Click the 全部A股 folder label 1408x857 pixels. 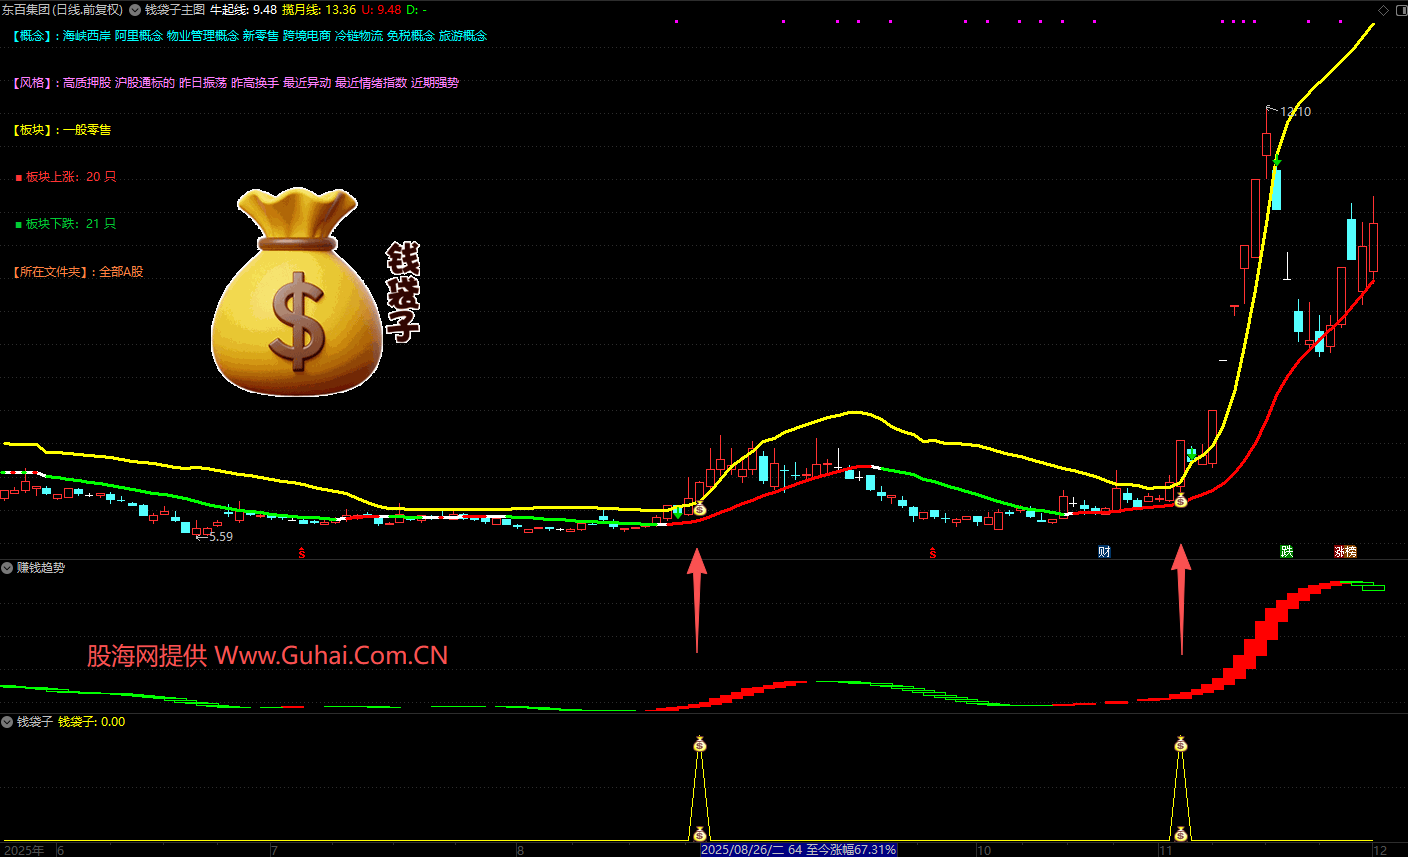point(121,272)
